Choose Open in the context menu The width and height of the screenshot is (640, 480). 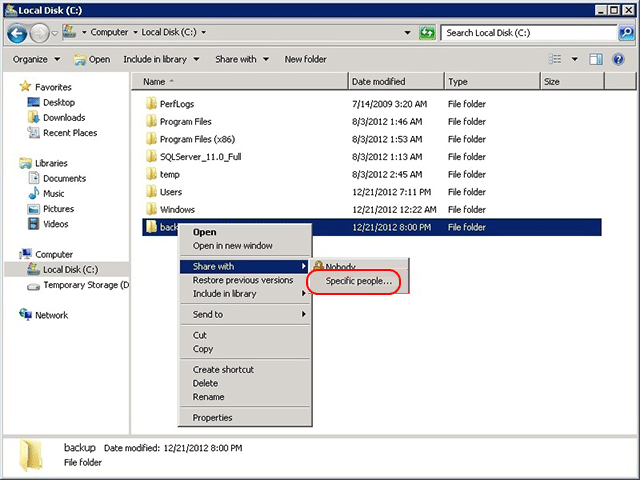point(245,232)
